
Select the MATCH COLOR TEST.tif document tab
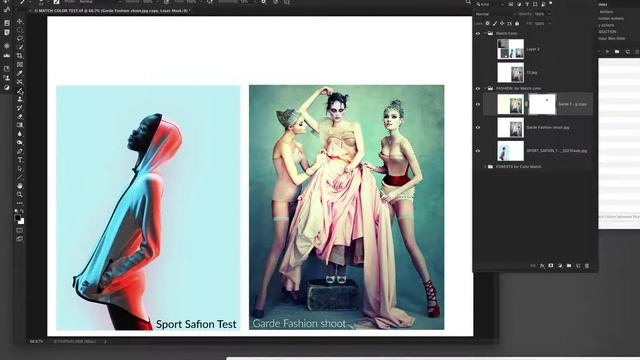[x=112, y=11]
